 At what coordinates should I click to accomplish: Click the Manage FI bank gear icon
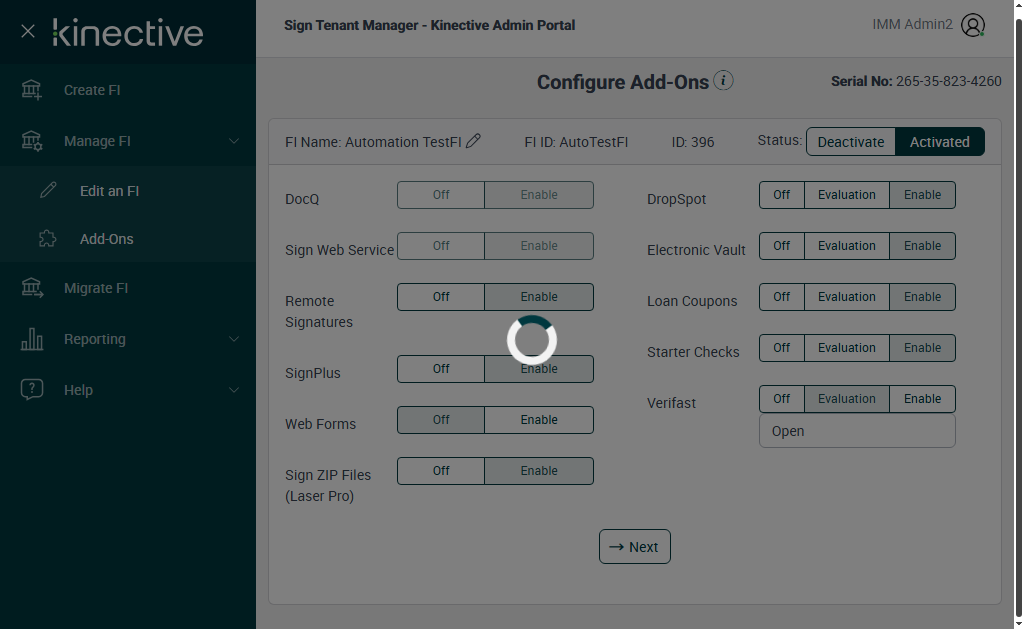31,141
